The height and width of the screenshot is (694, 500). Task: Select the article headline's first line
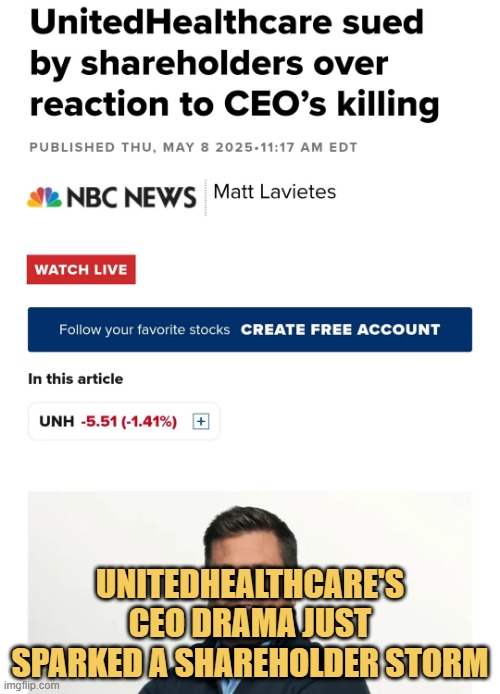(227, 23)
